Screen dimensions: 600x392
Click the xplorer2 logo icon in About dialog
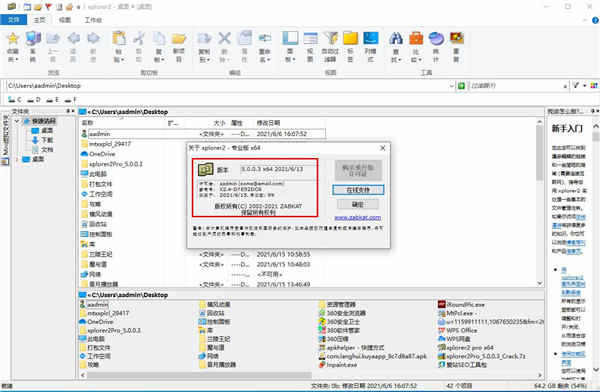(205, 169)
